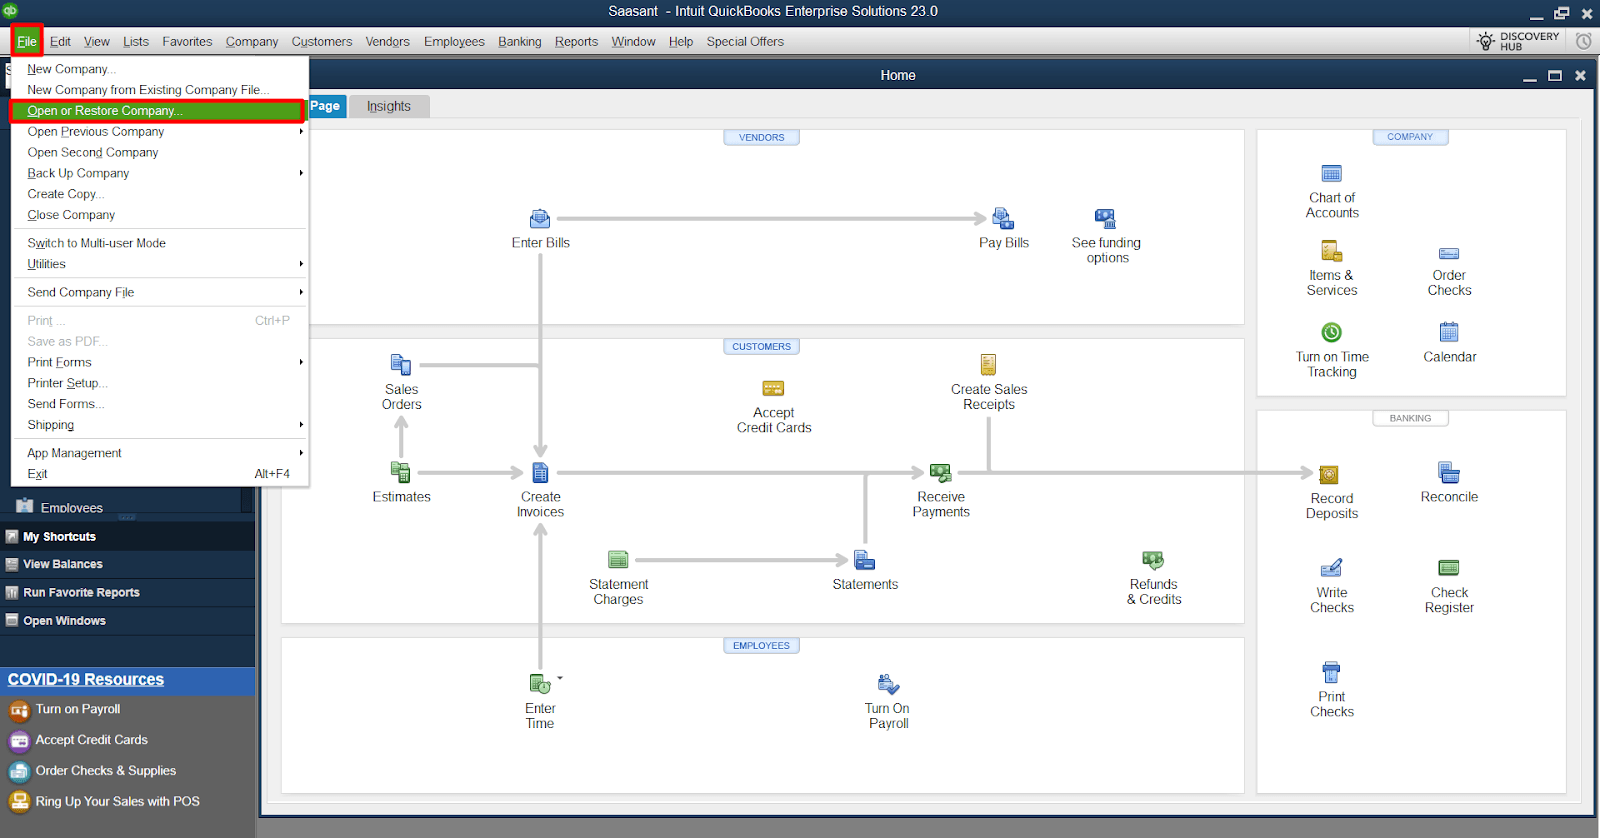Click the Turn On Payroll workflow icon

point(888,684)
